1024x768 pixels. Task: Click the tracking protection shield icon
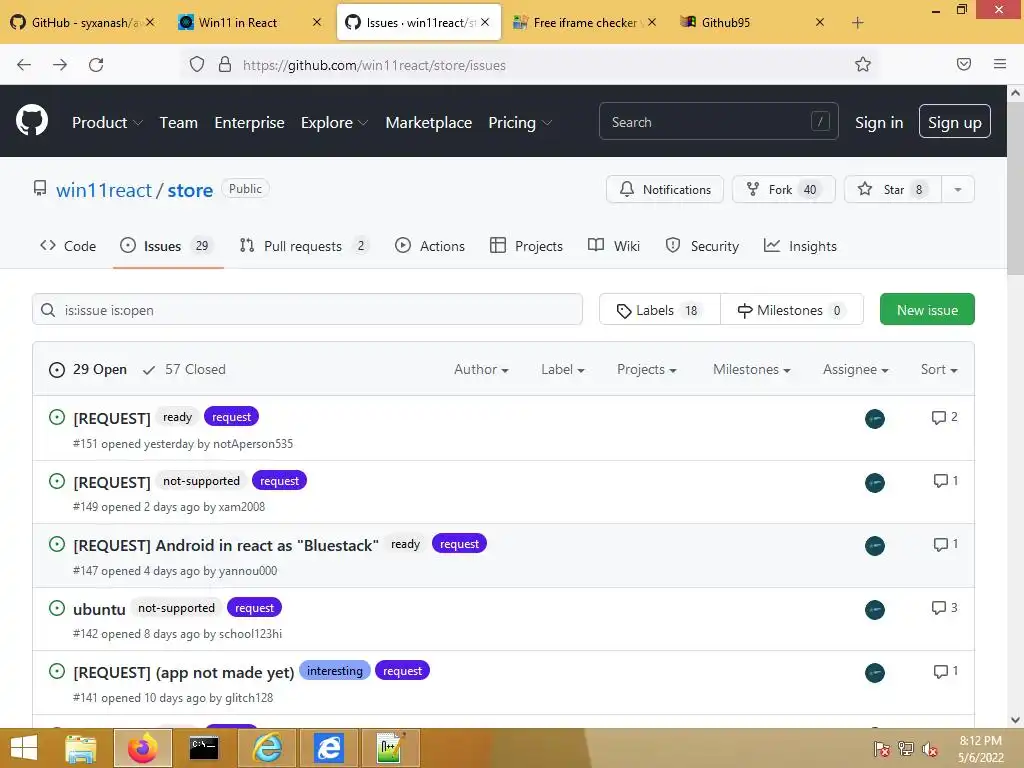pos(197,65)
